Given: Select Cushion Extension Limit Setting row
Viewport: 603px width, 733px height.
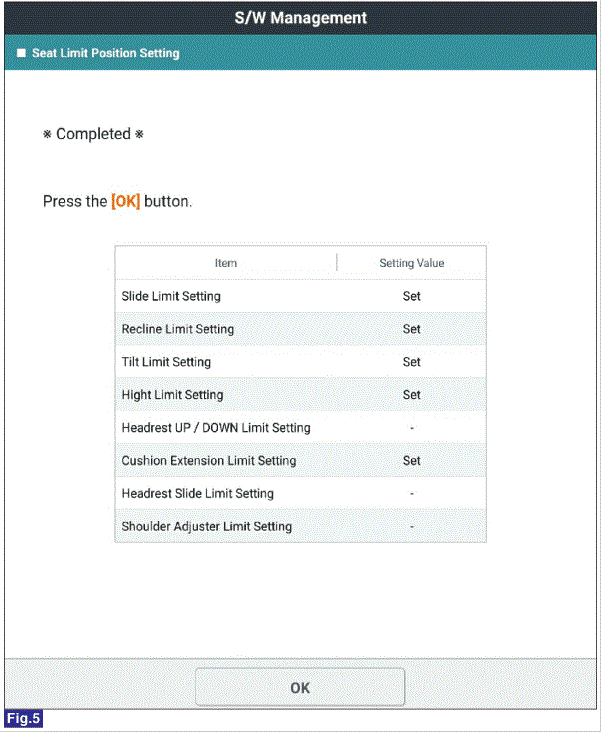Looking at the screenshot, I should 301,460.
